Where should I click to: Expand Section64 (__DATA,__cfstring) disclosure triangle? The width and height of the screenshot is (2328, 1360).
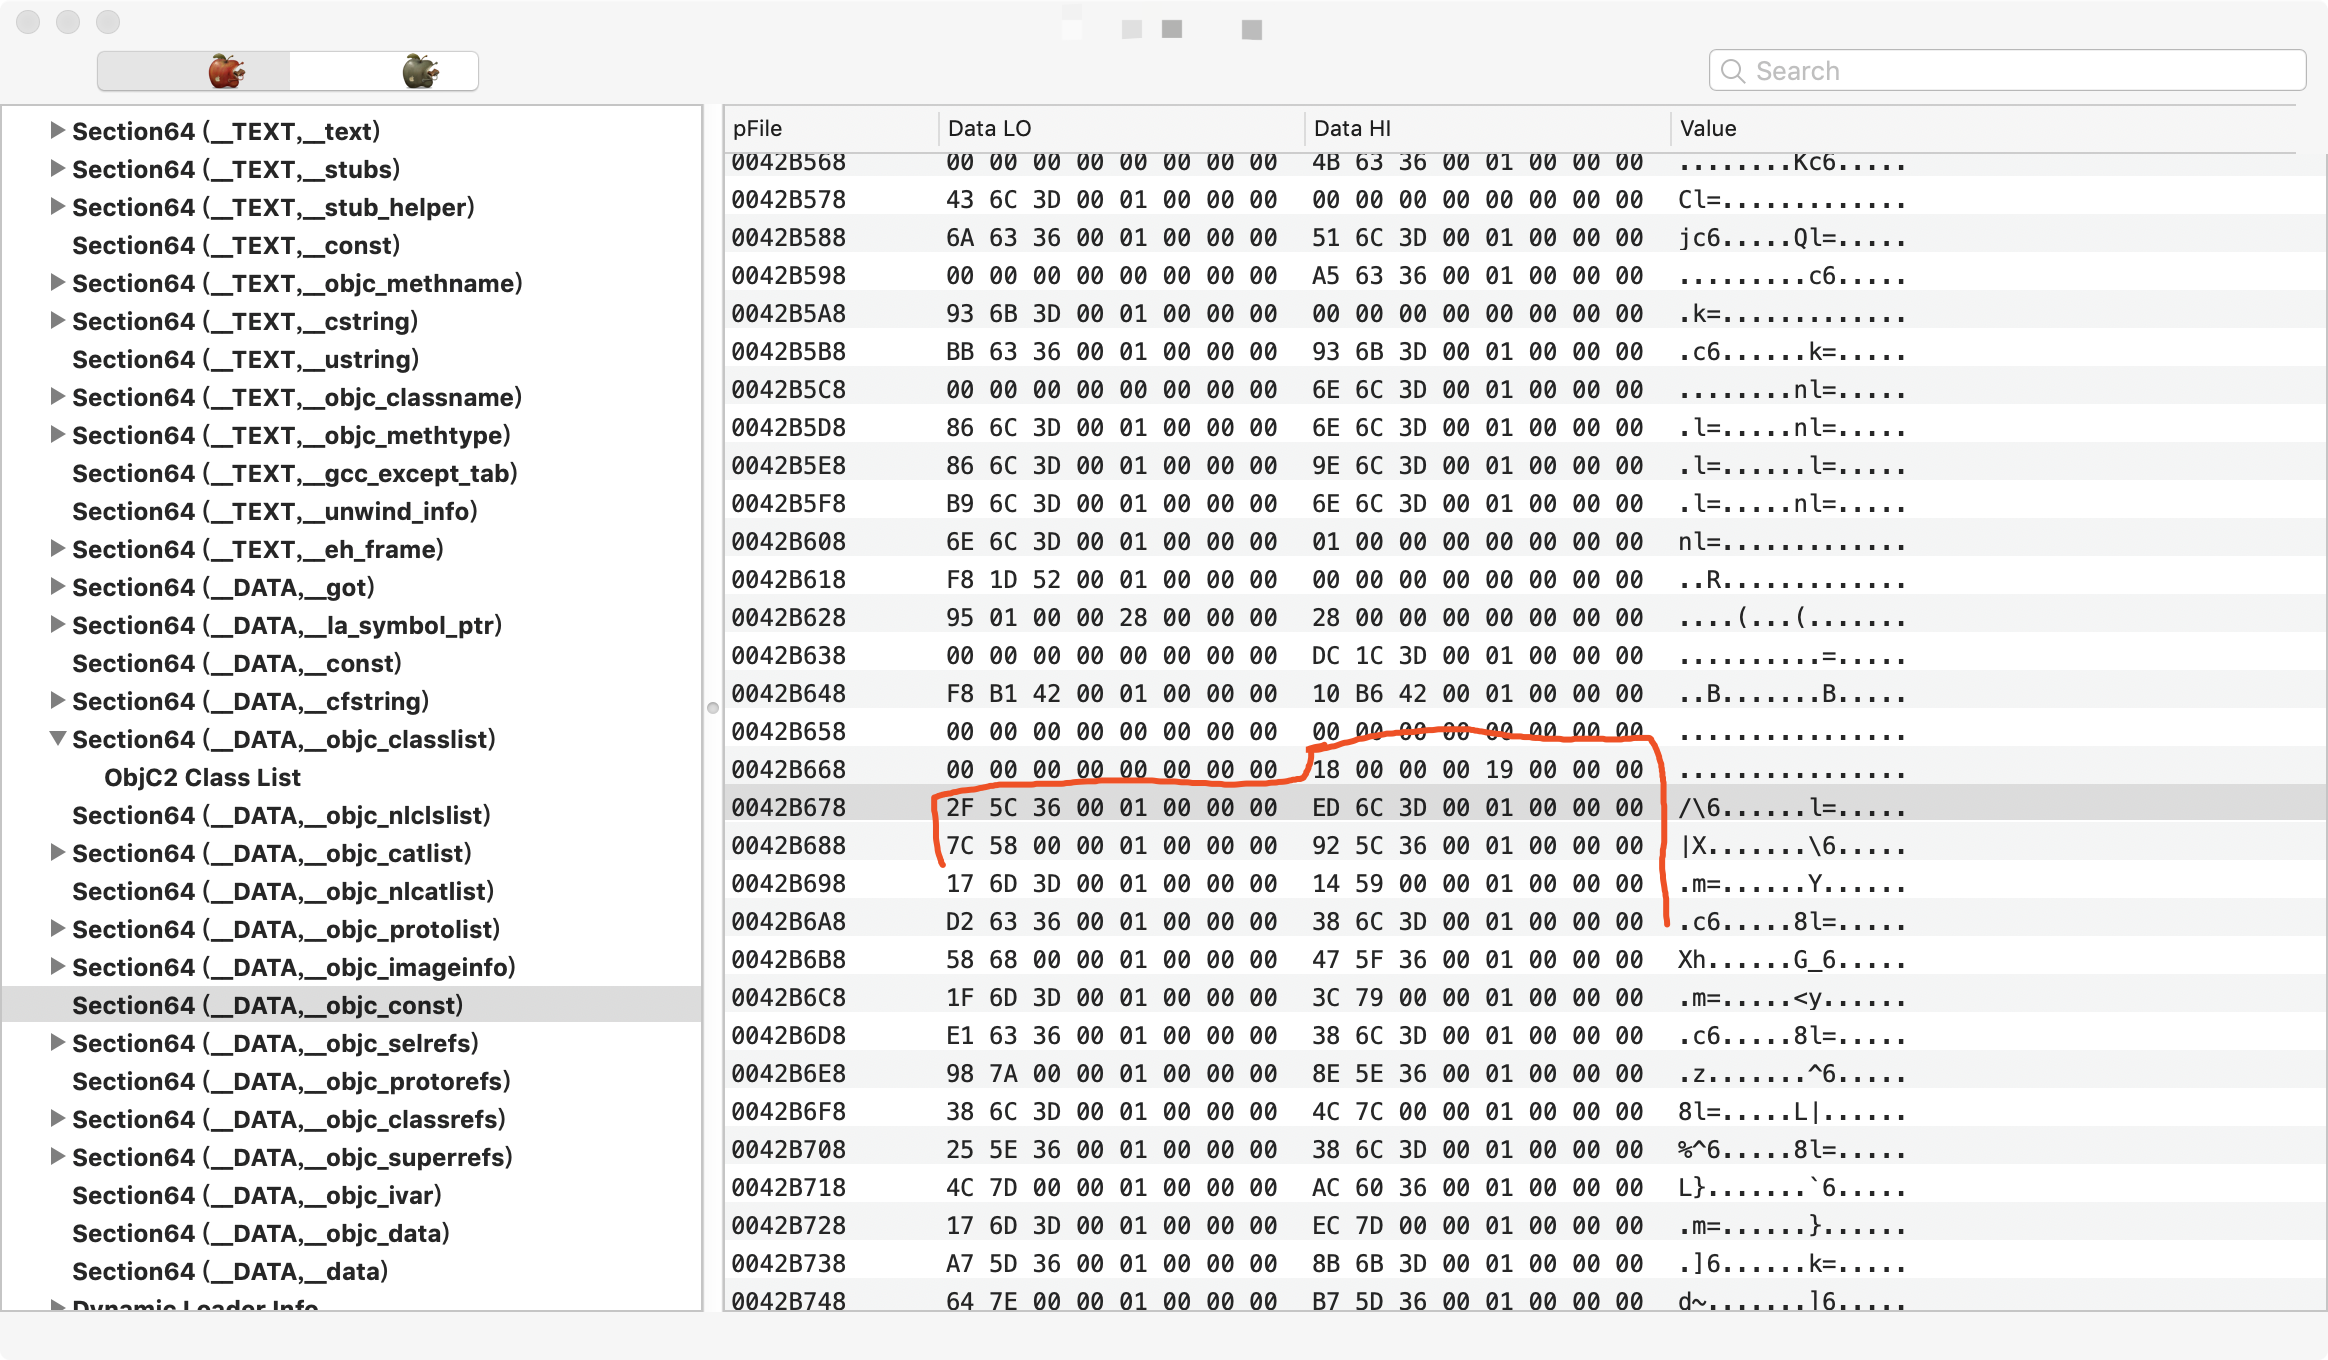(57, 700)
